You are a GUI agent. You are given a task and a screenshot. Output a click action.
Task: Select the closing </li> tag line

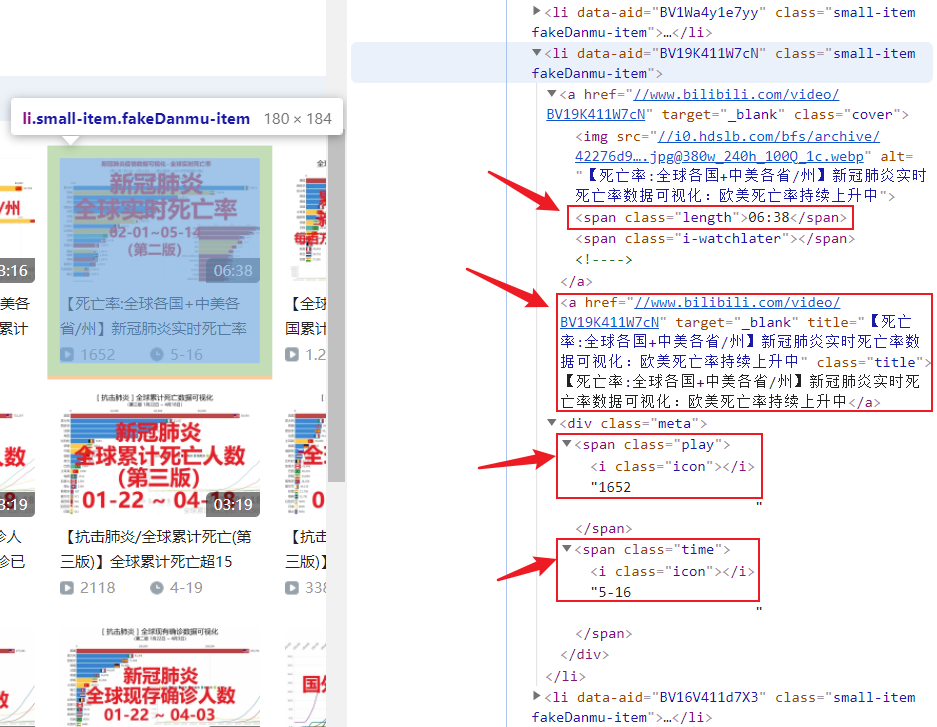[565, 676]
